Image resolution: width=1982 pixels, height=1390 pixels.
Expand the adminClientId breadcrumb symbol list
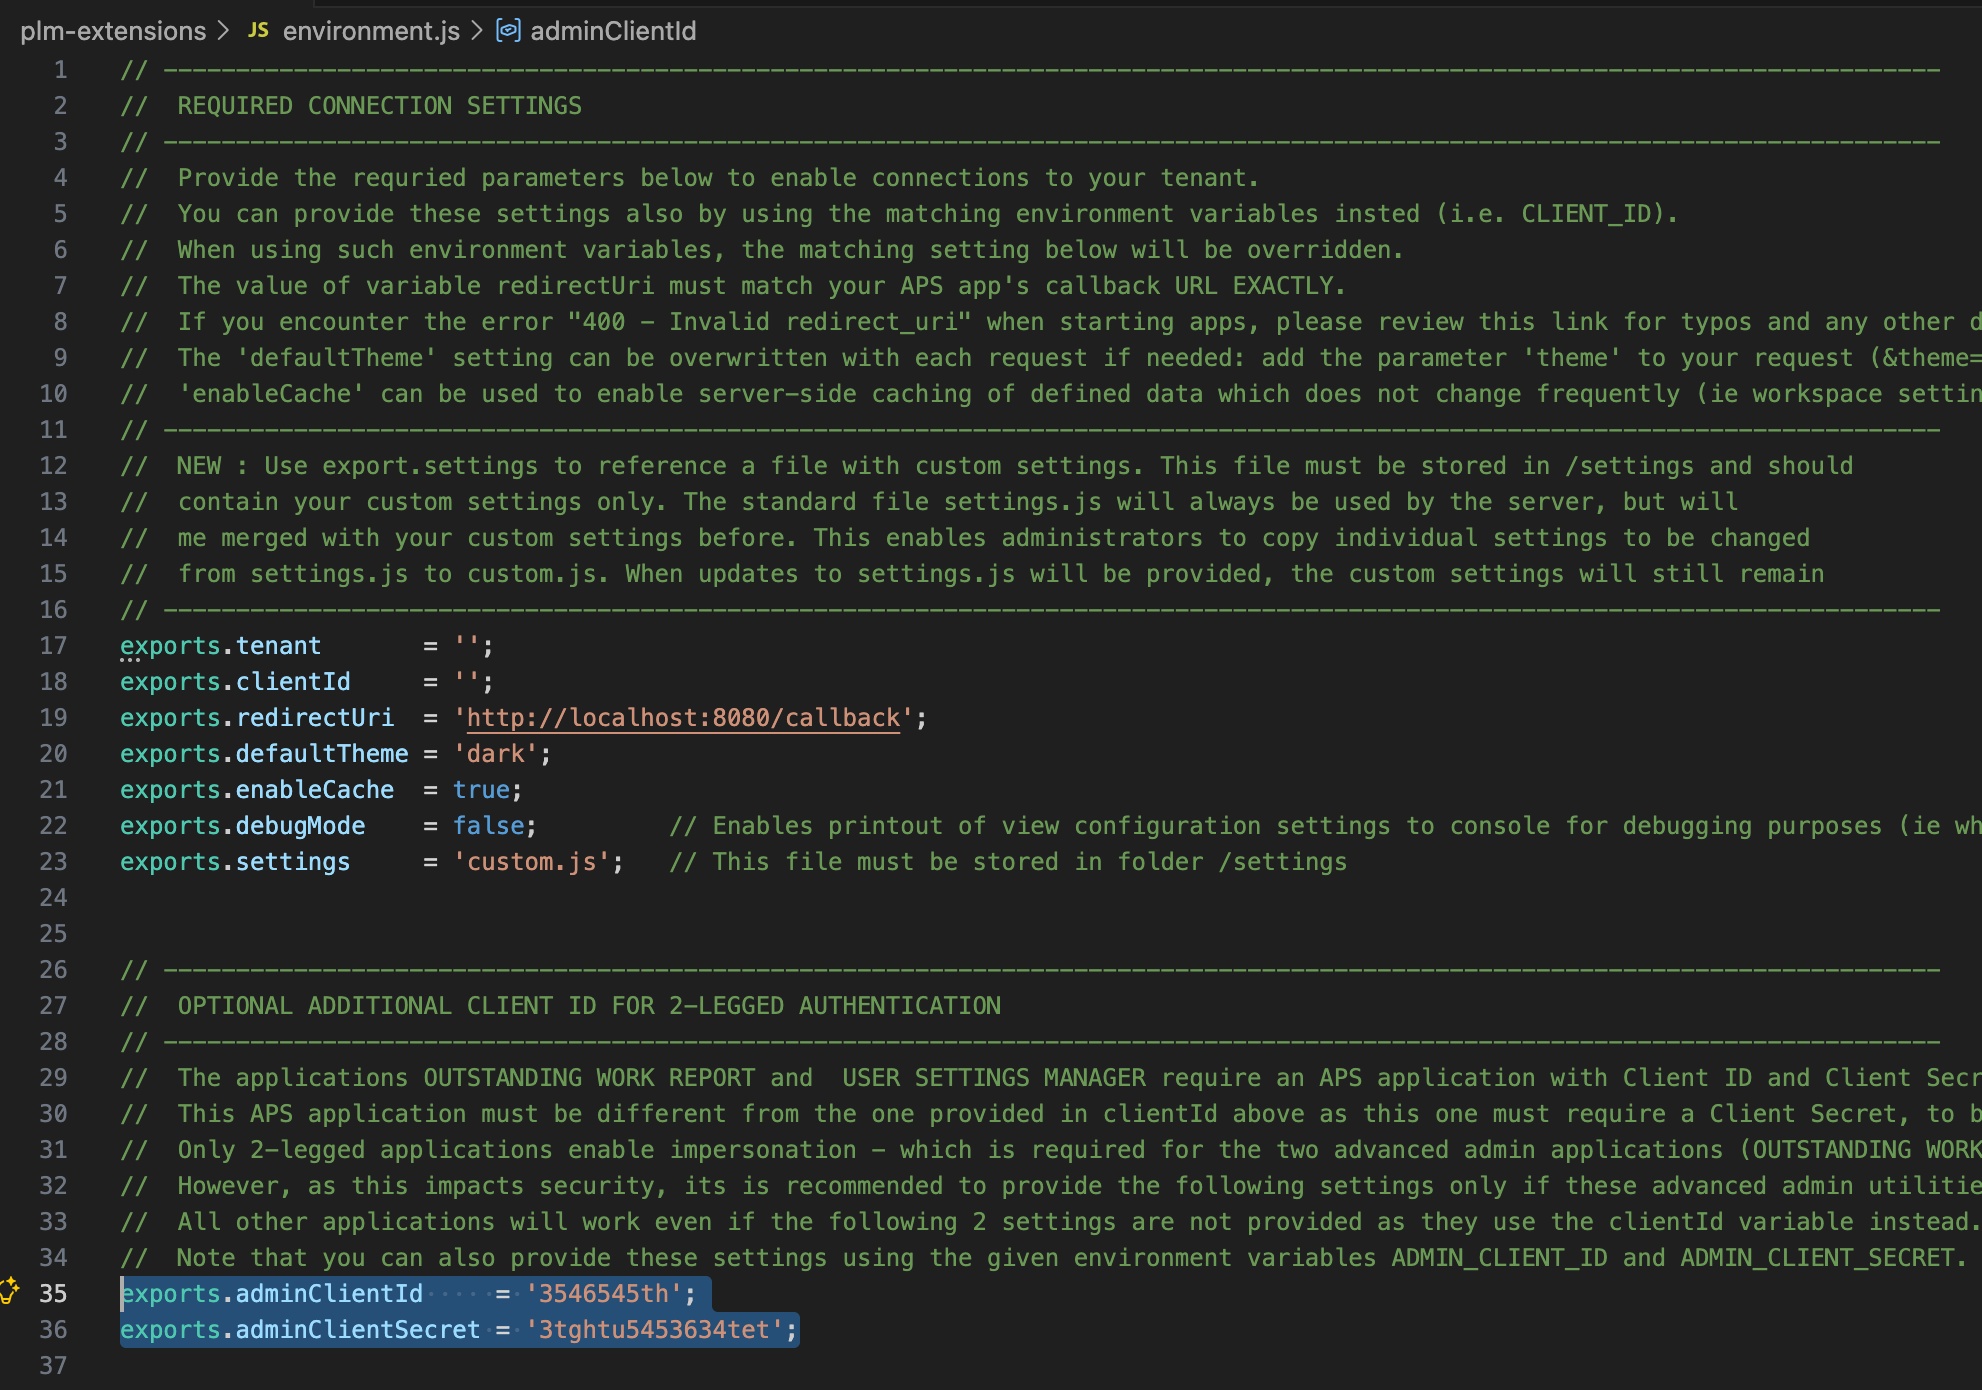point(612,31)
